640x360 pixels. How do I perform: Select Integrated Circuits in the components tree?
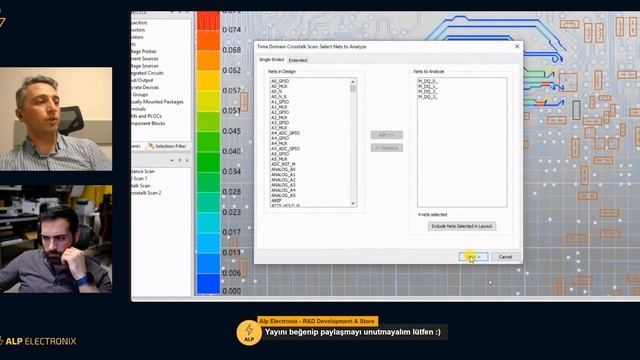[x=147, y=73]
